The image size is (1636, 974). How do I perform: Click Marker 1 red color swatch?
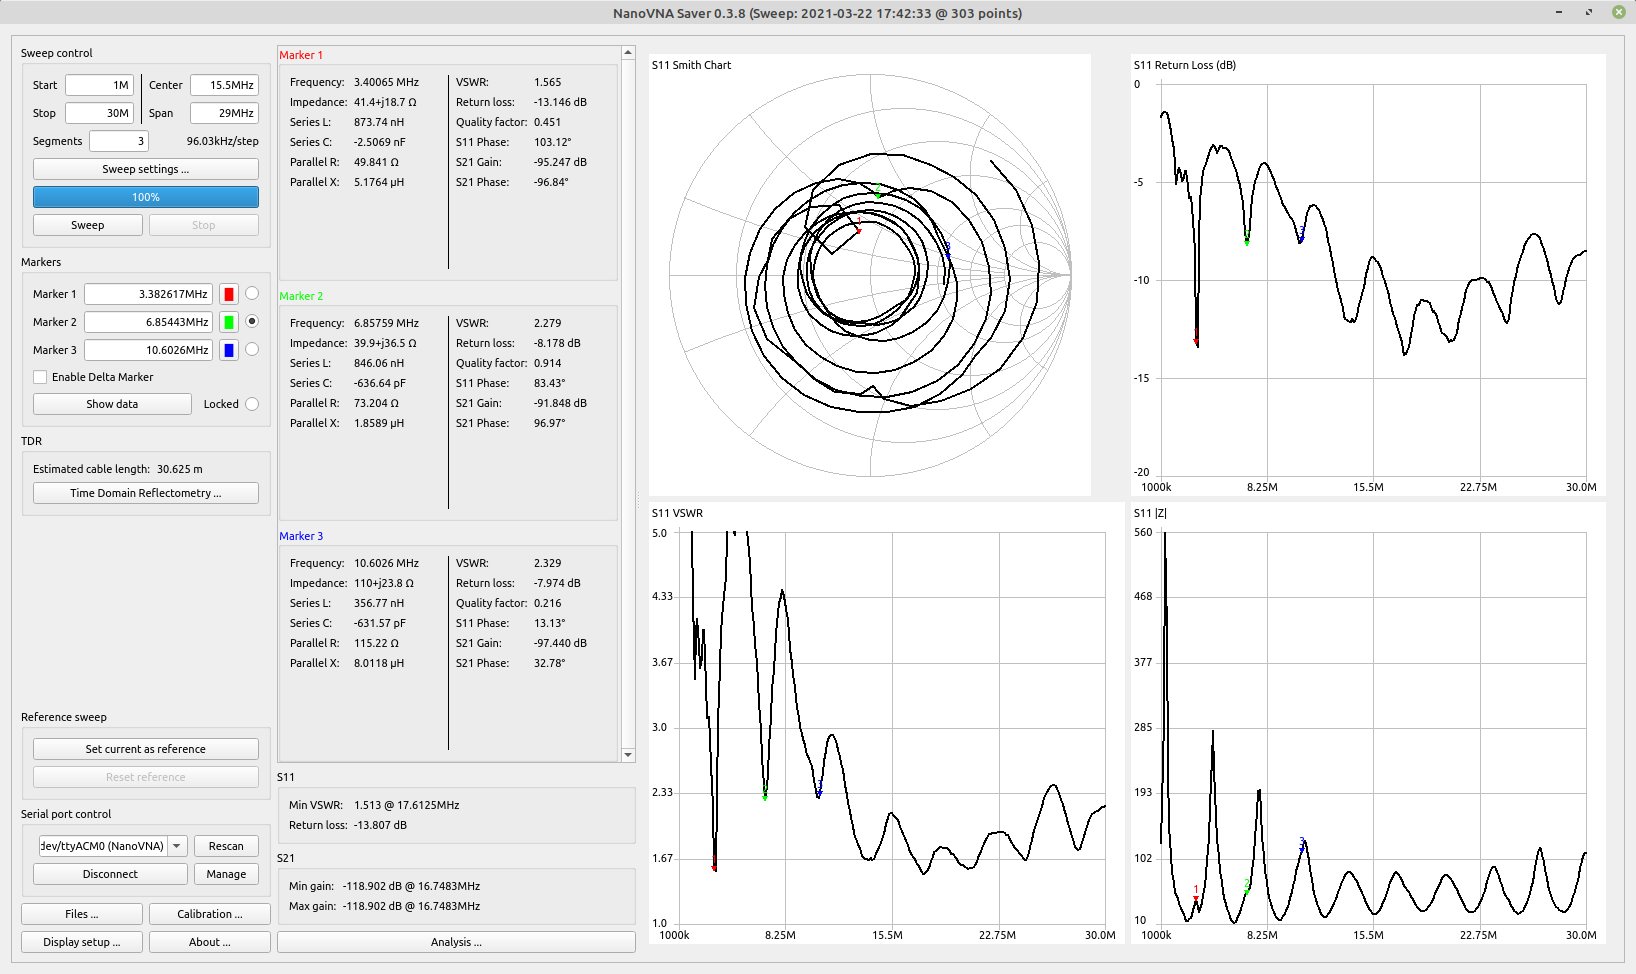229,294
